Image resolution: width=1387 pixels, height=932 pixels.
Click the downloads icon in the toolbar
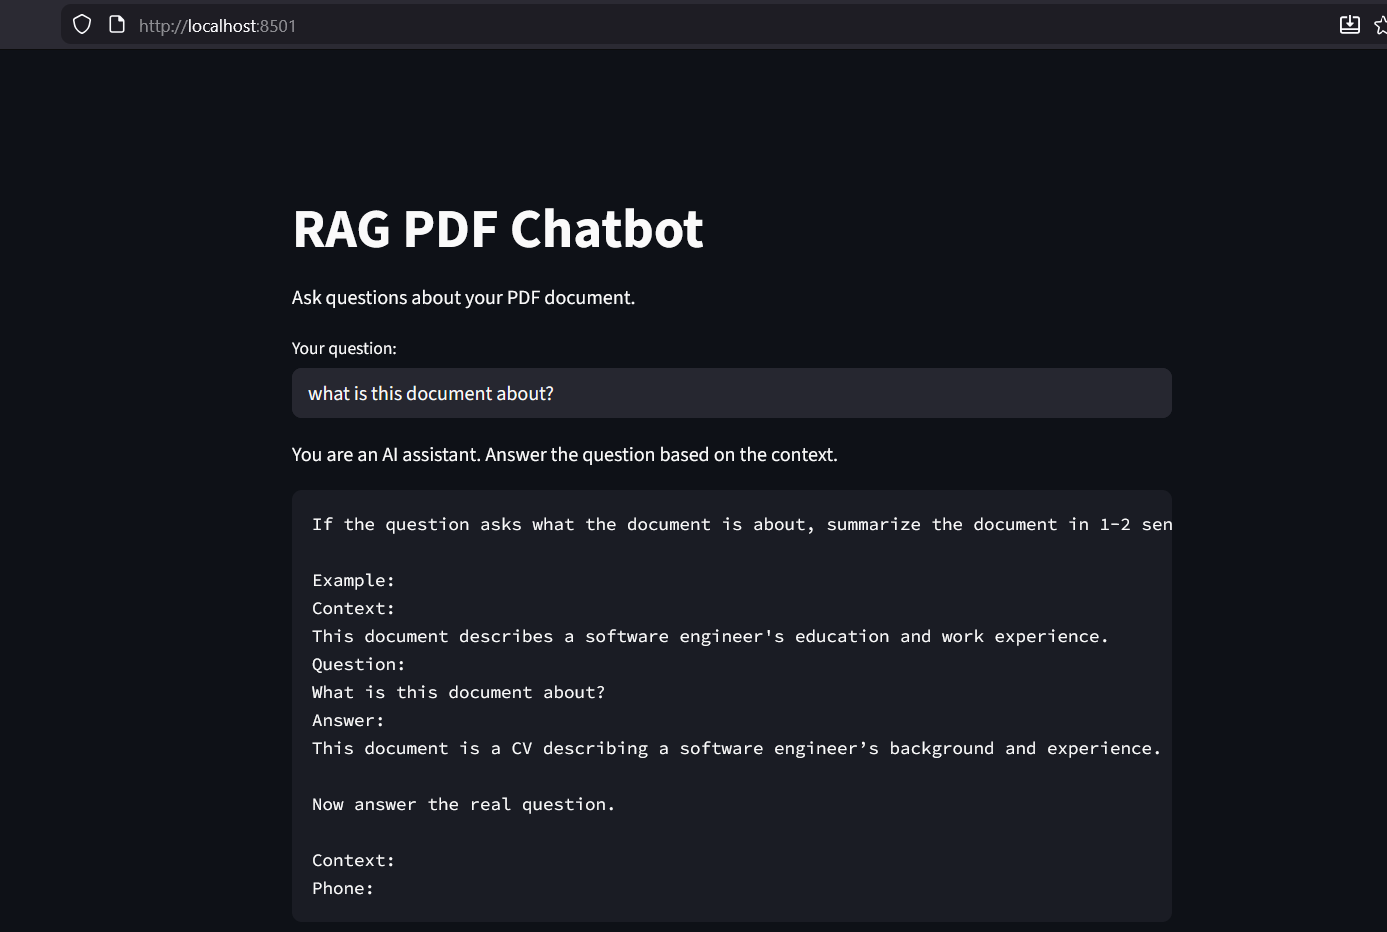pyautogui.click(x=1349, y=24)
